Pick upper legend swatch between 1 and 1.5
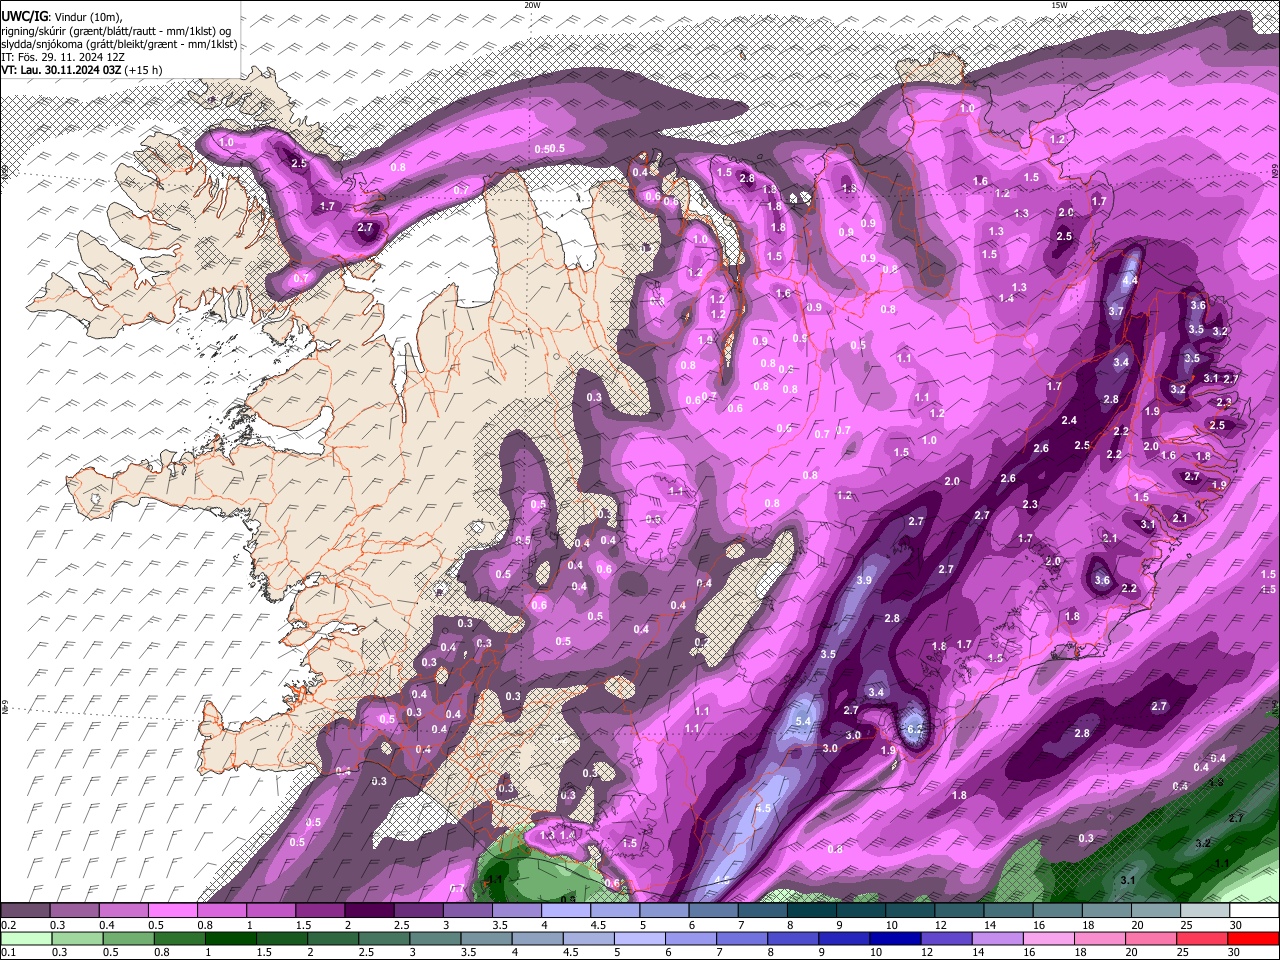The height and width of the screenshot is (960, 1280). (271, 911)
